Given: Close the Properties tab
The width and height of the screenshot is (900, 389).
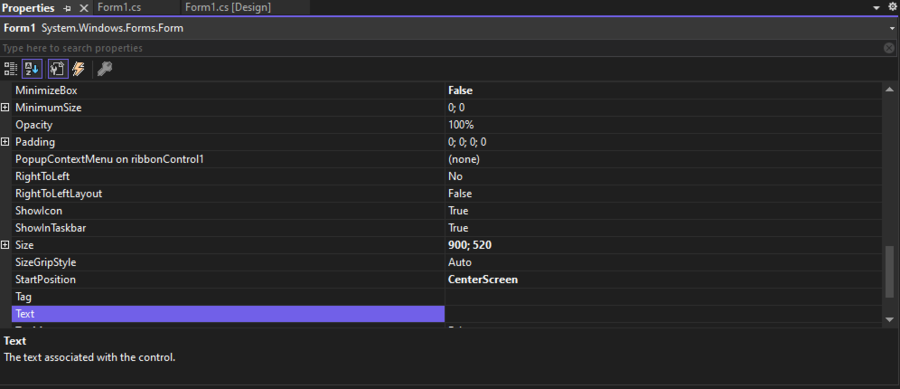Looking at the screenshot, I should pyautogui.click(x=83, y=8).
